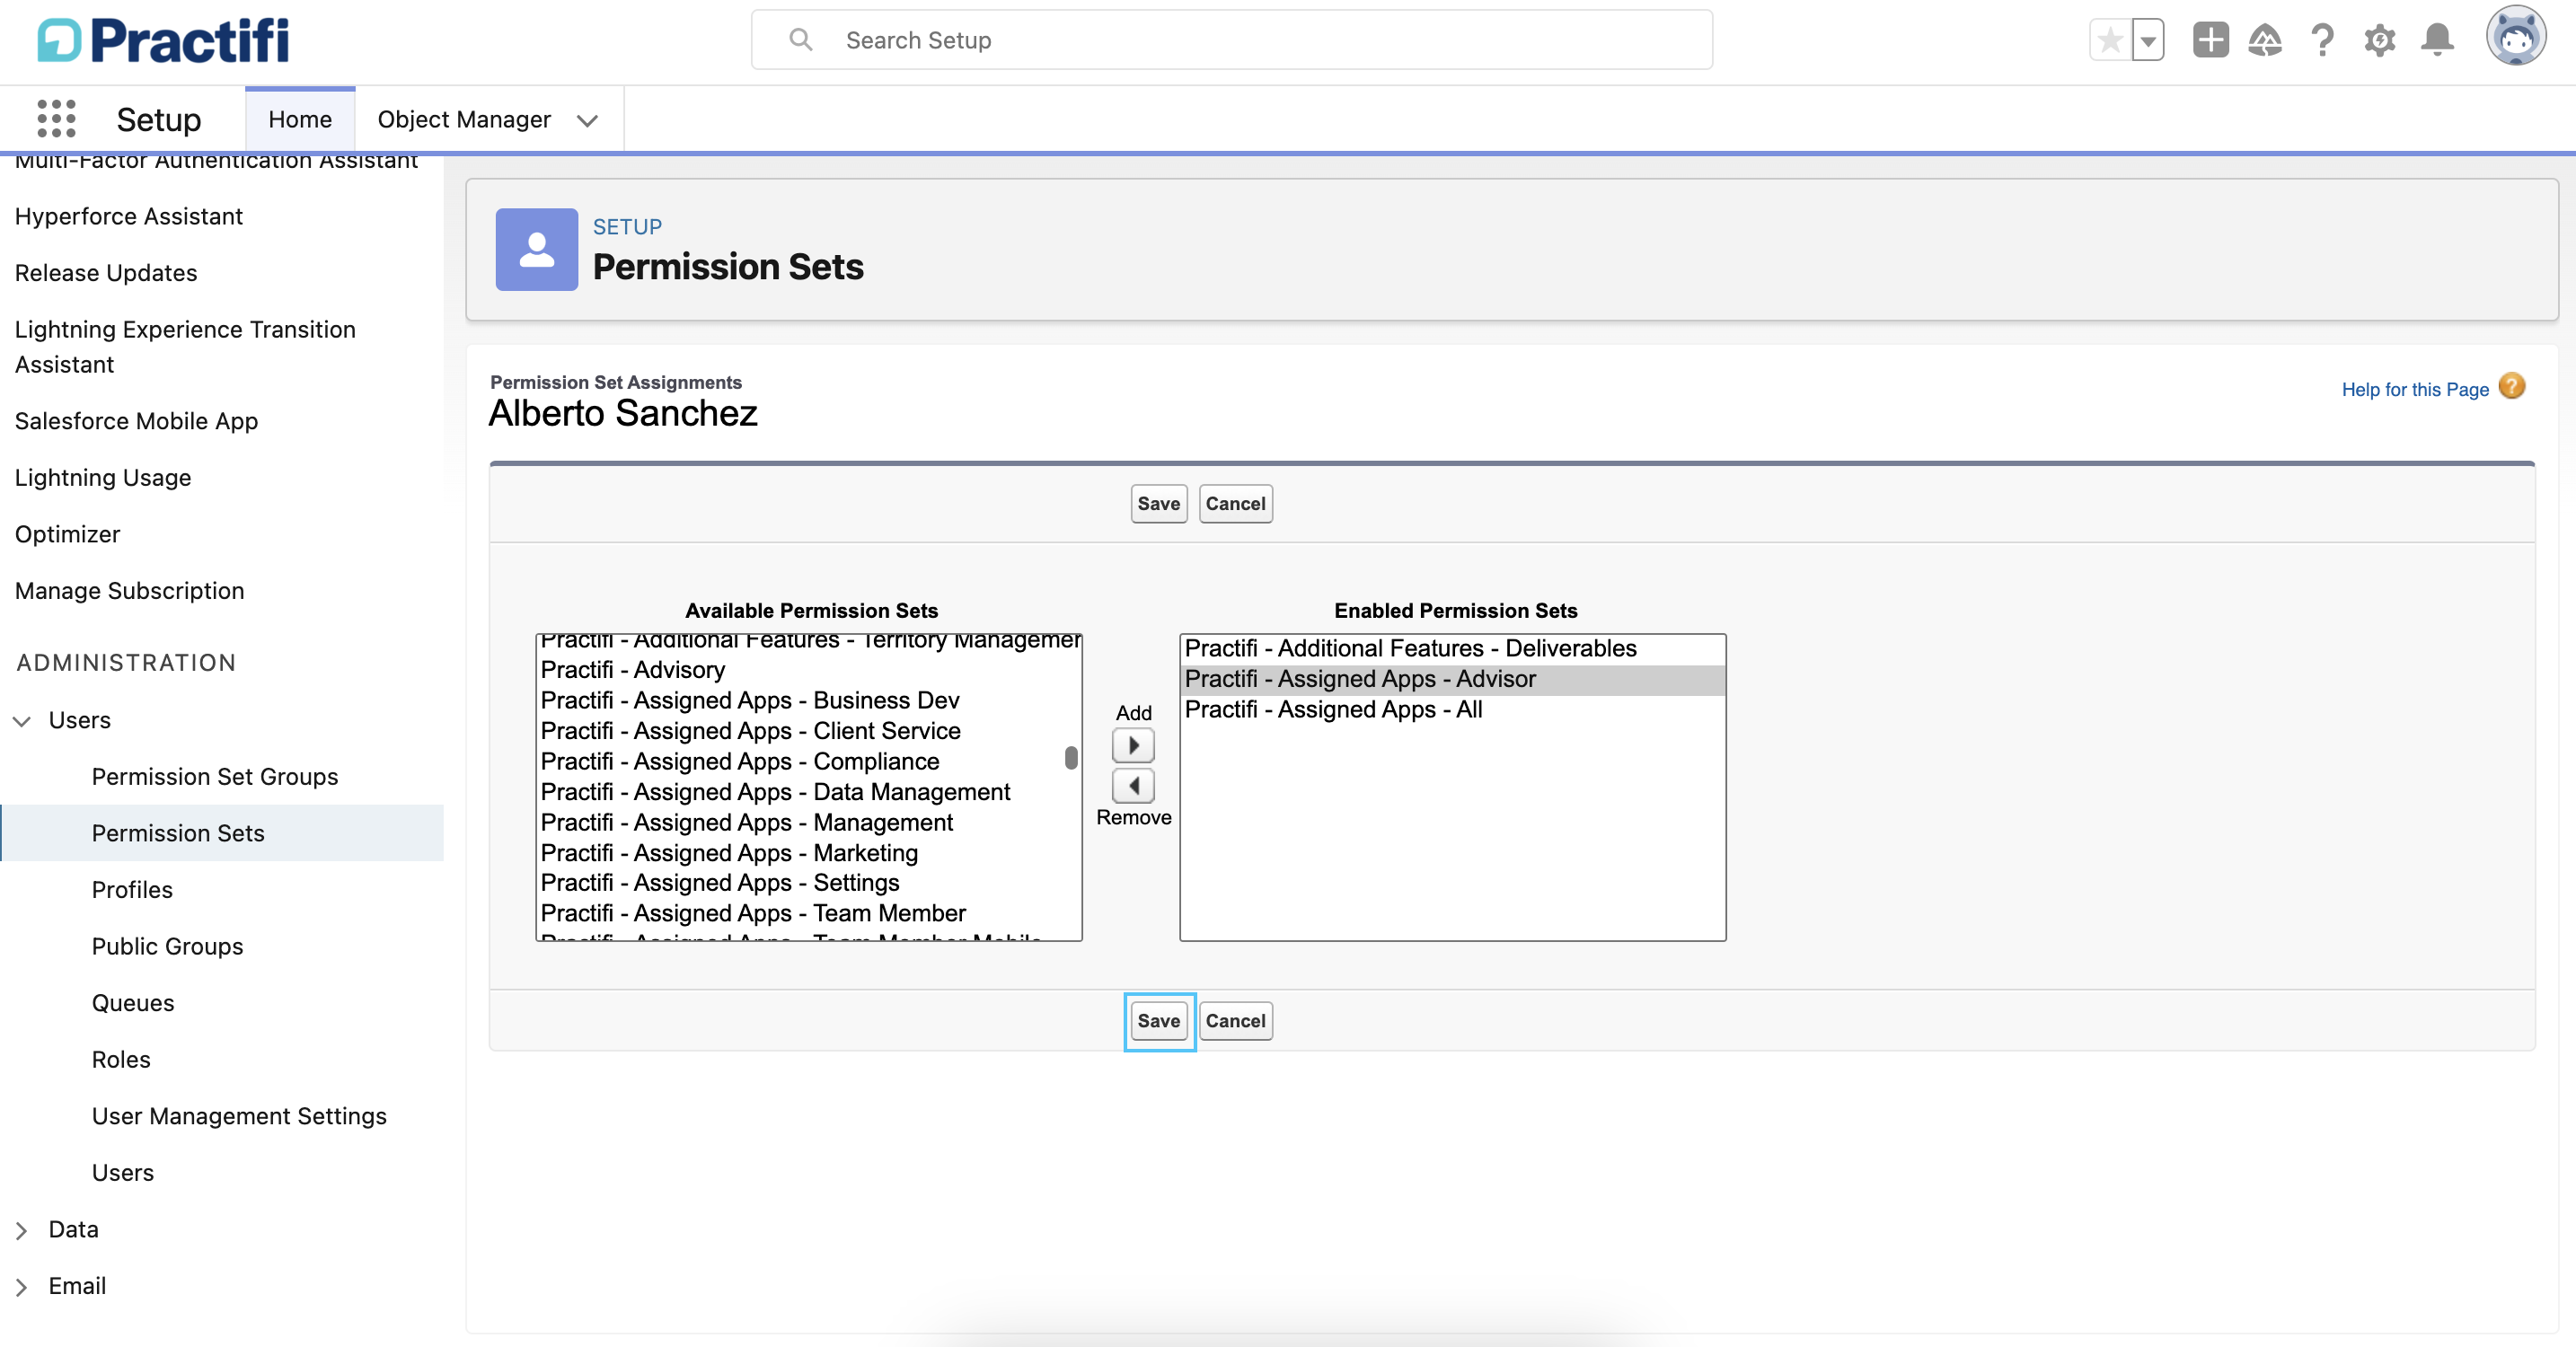
Task: Open the user profile avatar
Action: [x=2515, y=37]
